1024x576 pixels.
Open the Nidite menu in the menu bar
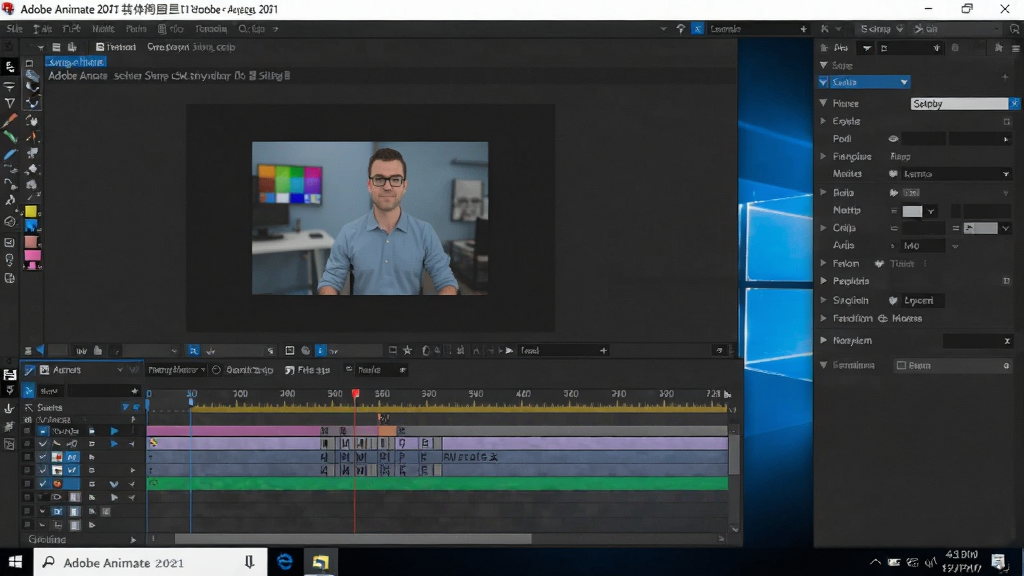click(103, 29)
